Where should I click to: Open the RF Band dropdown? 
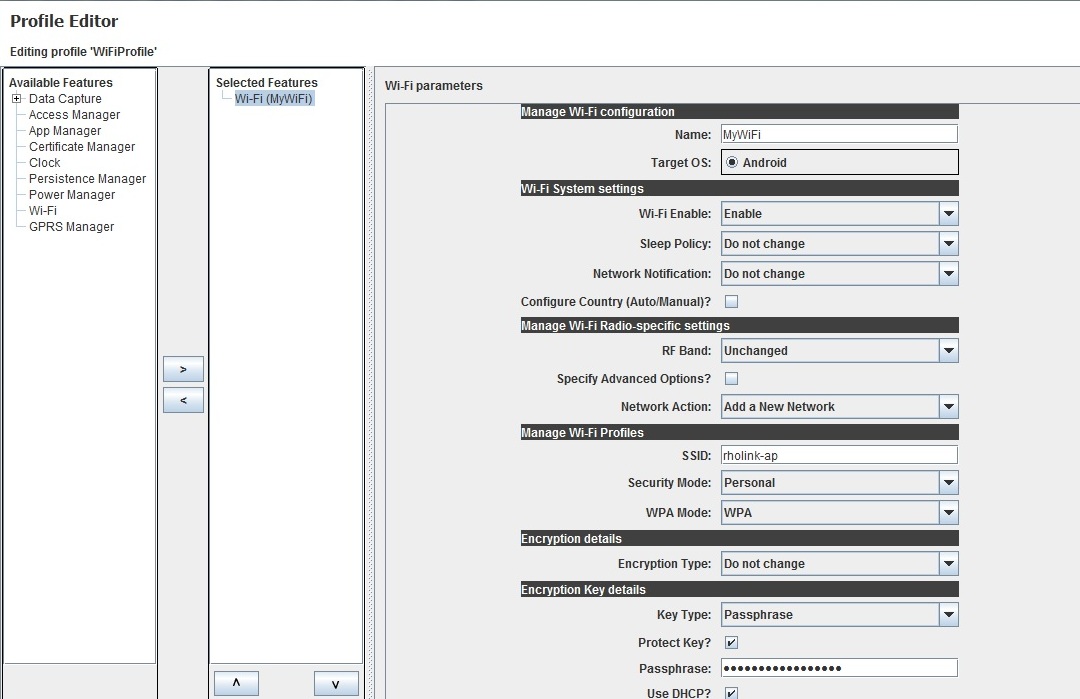click(948, 351)
